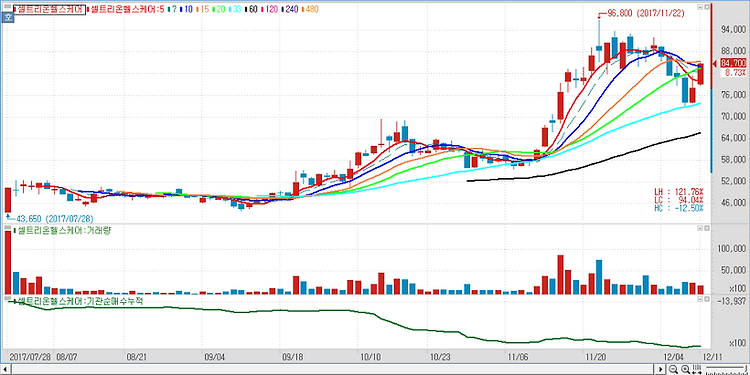750x375 pixels.
Task: Select the purple 240-day moving average legend
Action: click(x=291, y=9)
